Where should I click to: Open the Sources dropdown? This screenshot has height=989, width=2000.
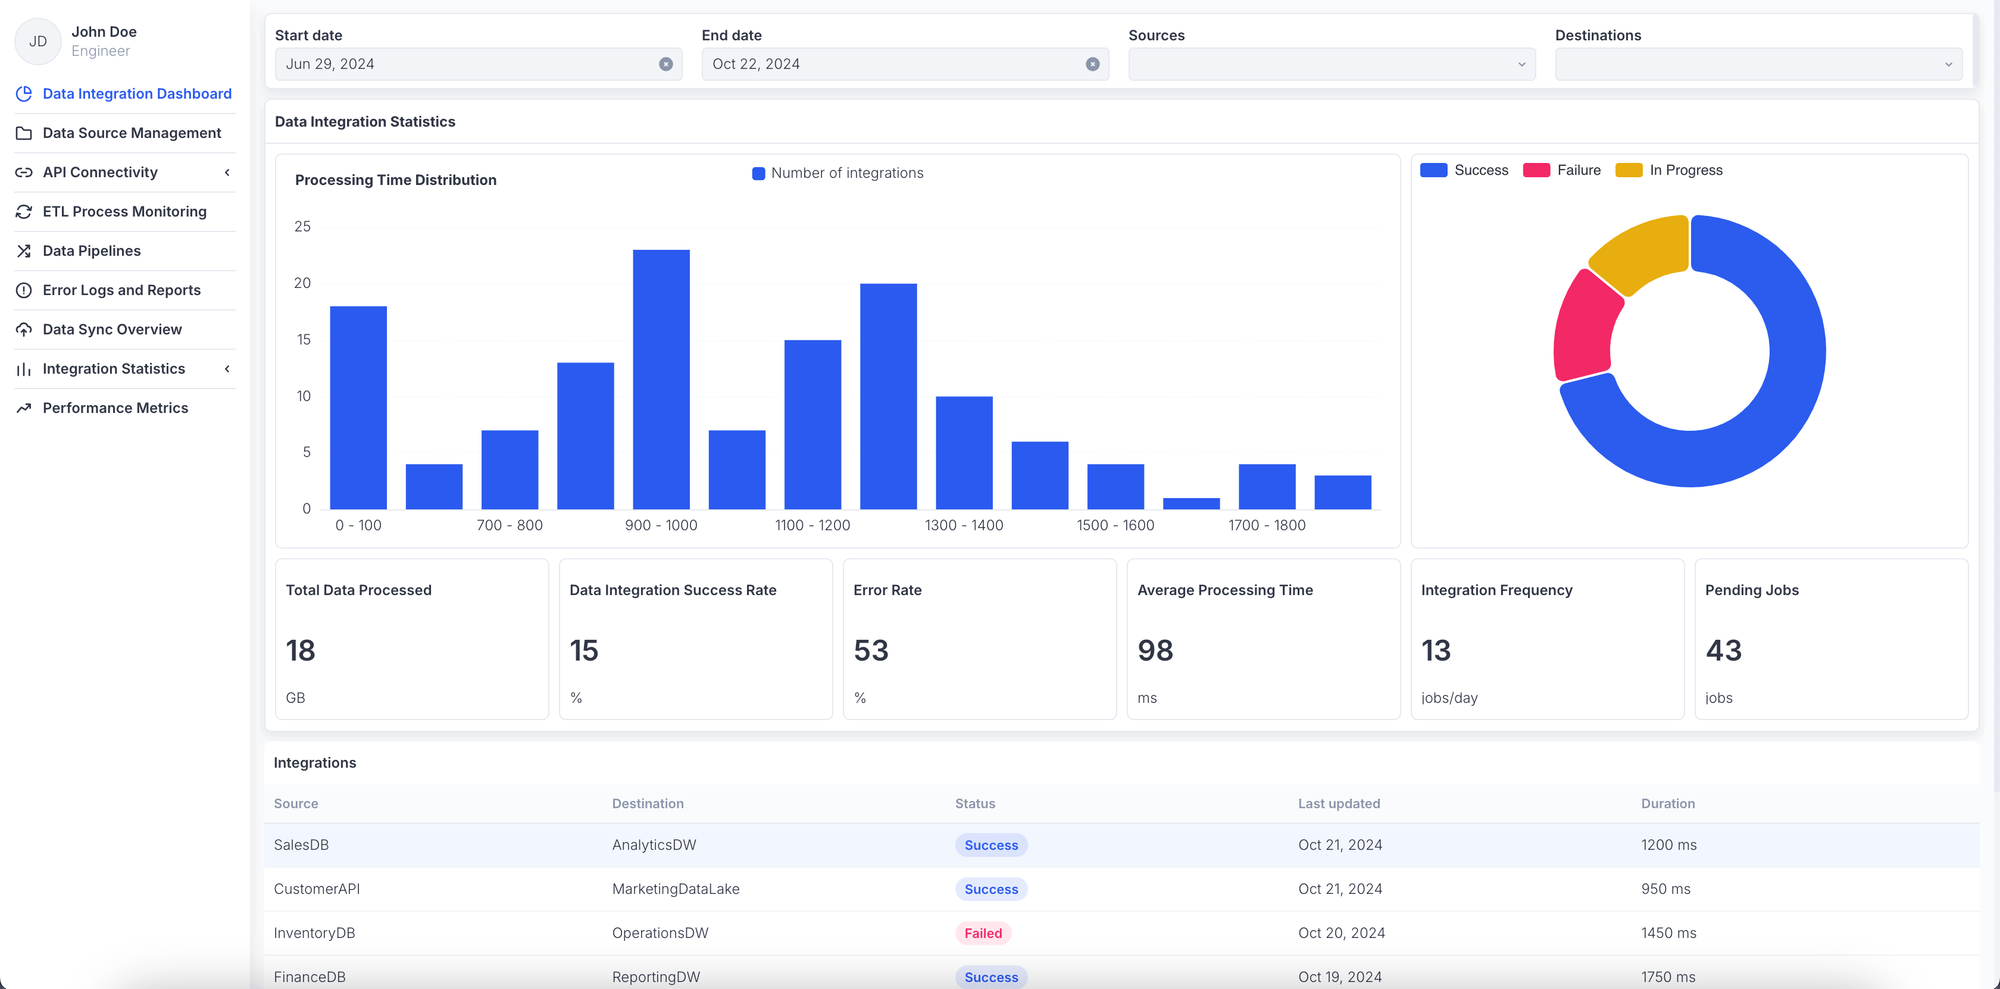(1331, 64)
